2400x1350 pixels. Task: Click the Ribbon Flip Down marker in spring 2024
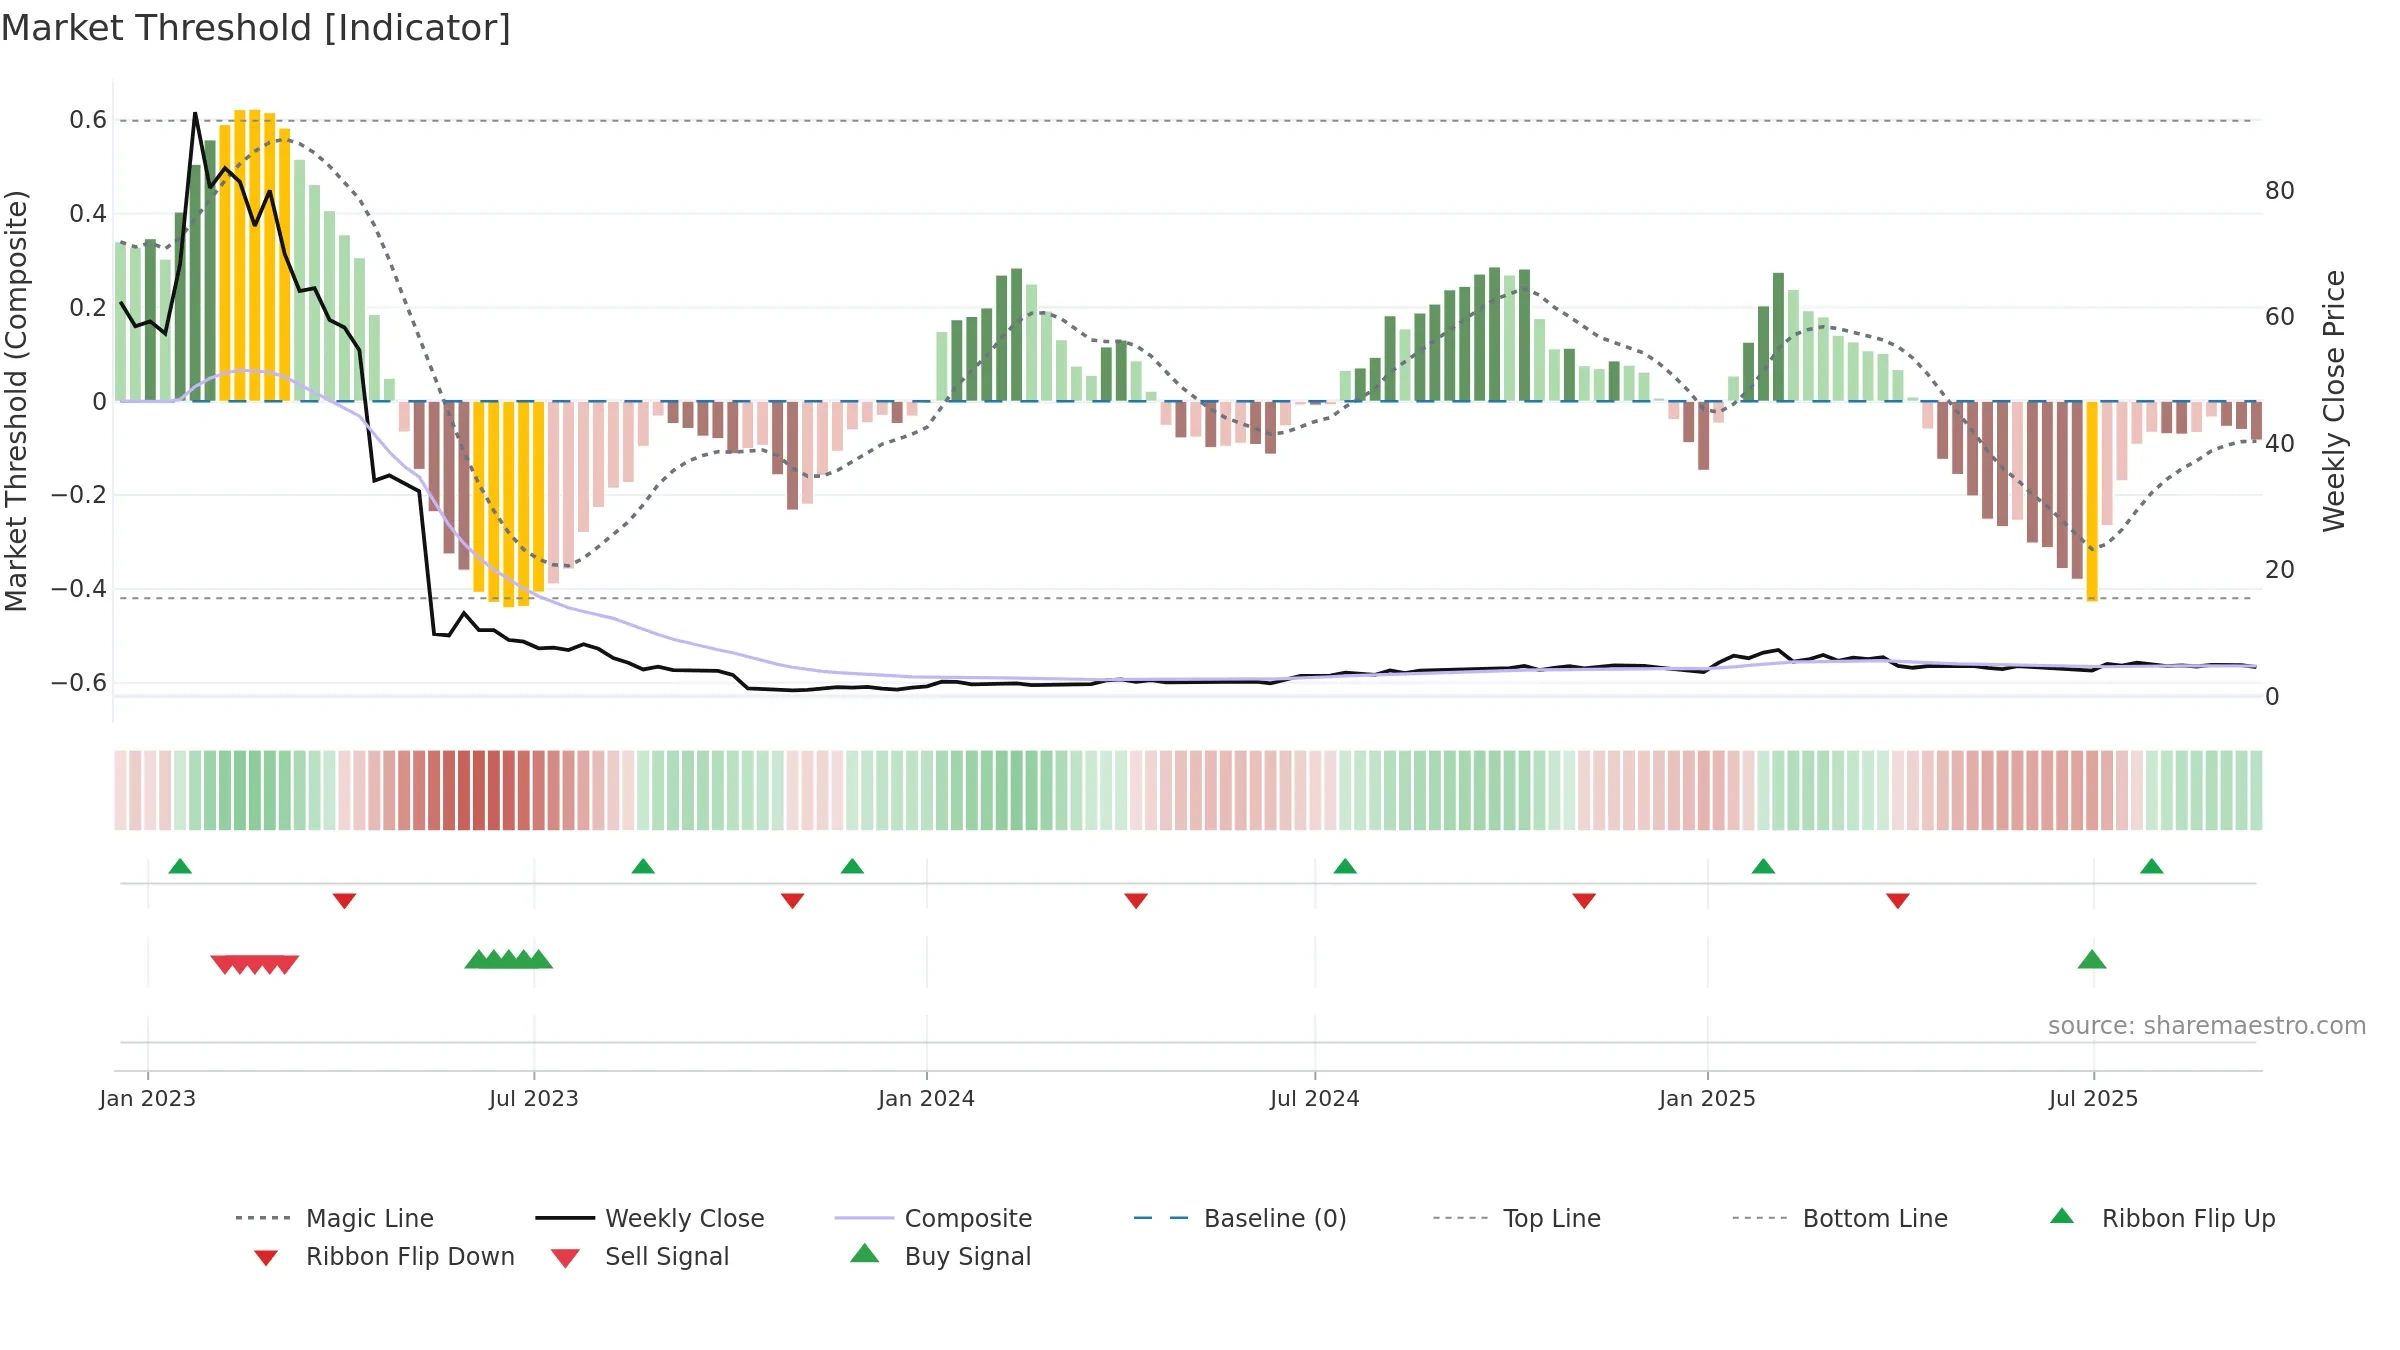[1136, 901]
